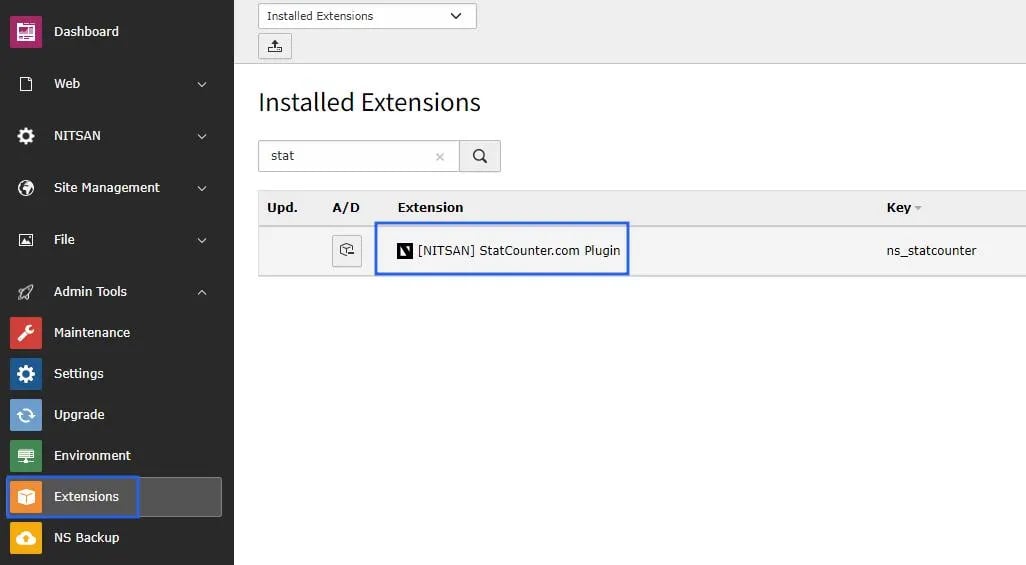Open Upgrade via its refresh icon
1026x565 pixels.
click(x=26, y=415)
